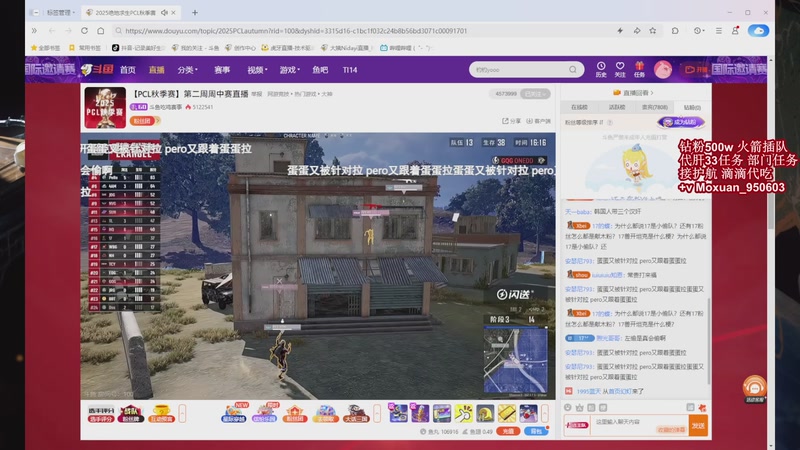Open the 直播回看 replay link

[633, 93]
